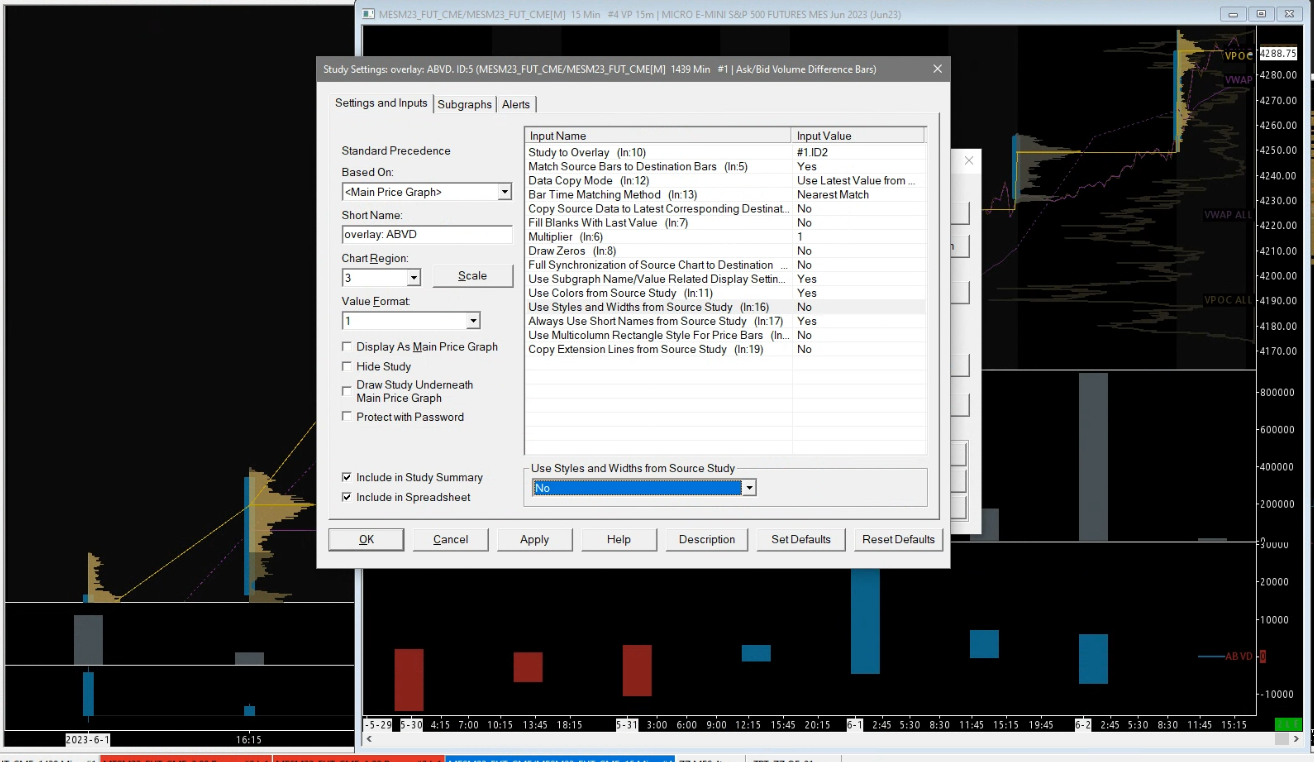Toggle Protect with Password option
Screen dimensions: 1314x762
click(x=347, y=417)
